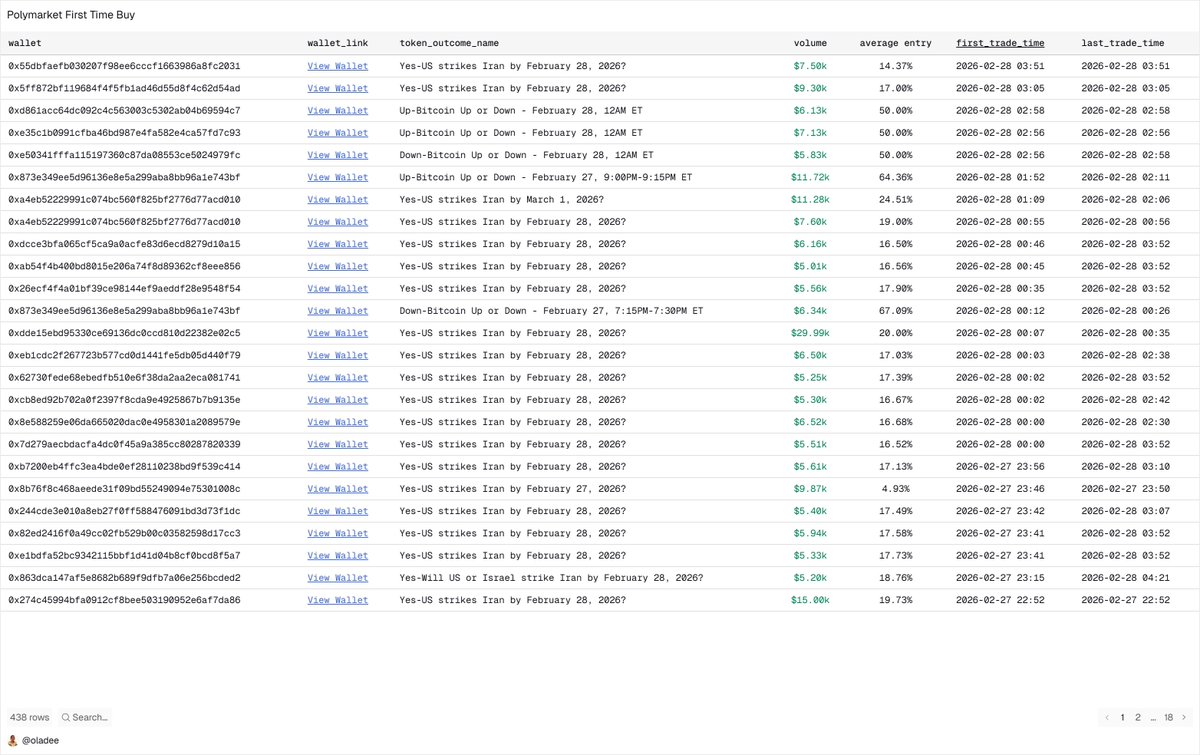Image resolution: width=1200 pixels, height=755 pixels.
Task: Sort by token_outcome_name column header
Action: coord(449,43)
